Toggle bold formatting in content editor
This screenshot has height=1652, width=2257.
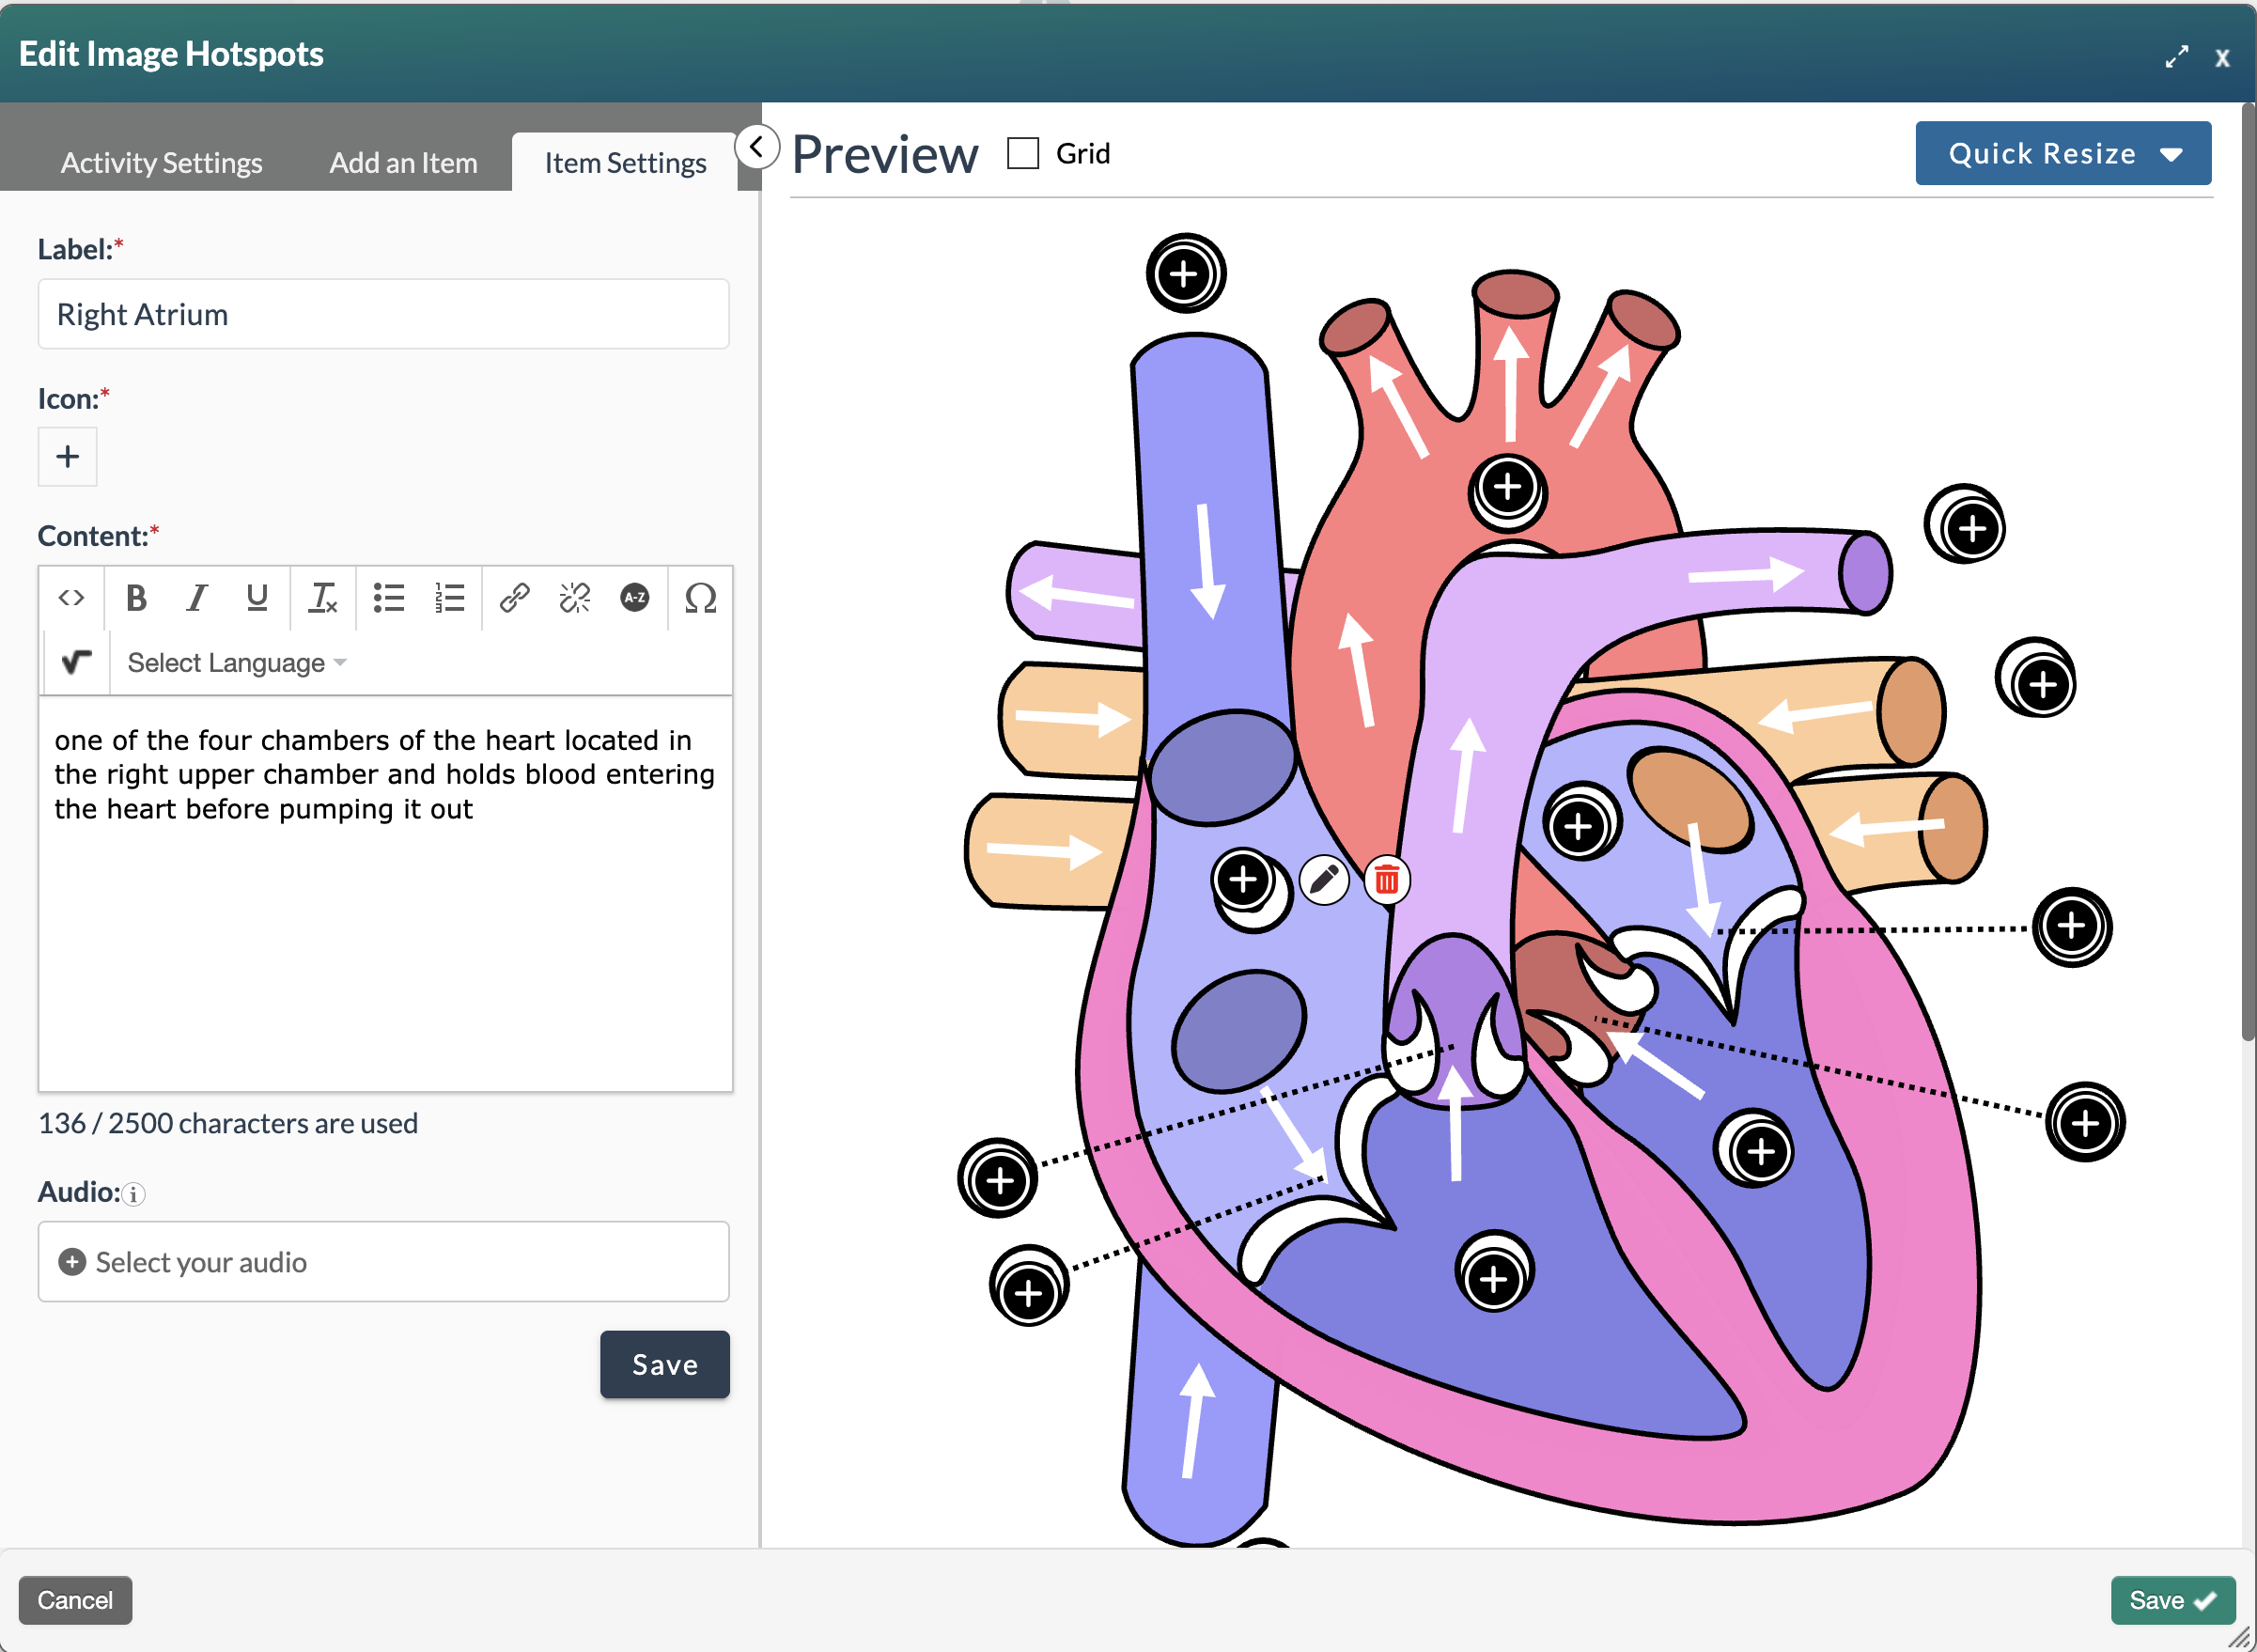tap(136, 598)
